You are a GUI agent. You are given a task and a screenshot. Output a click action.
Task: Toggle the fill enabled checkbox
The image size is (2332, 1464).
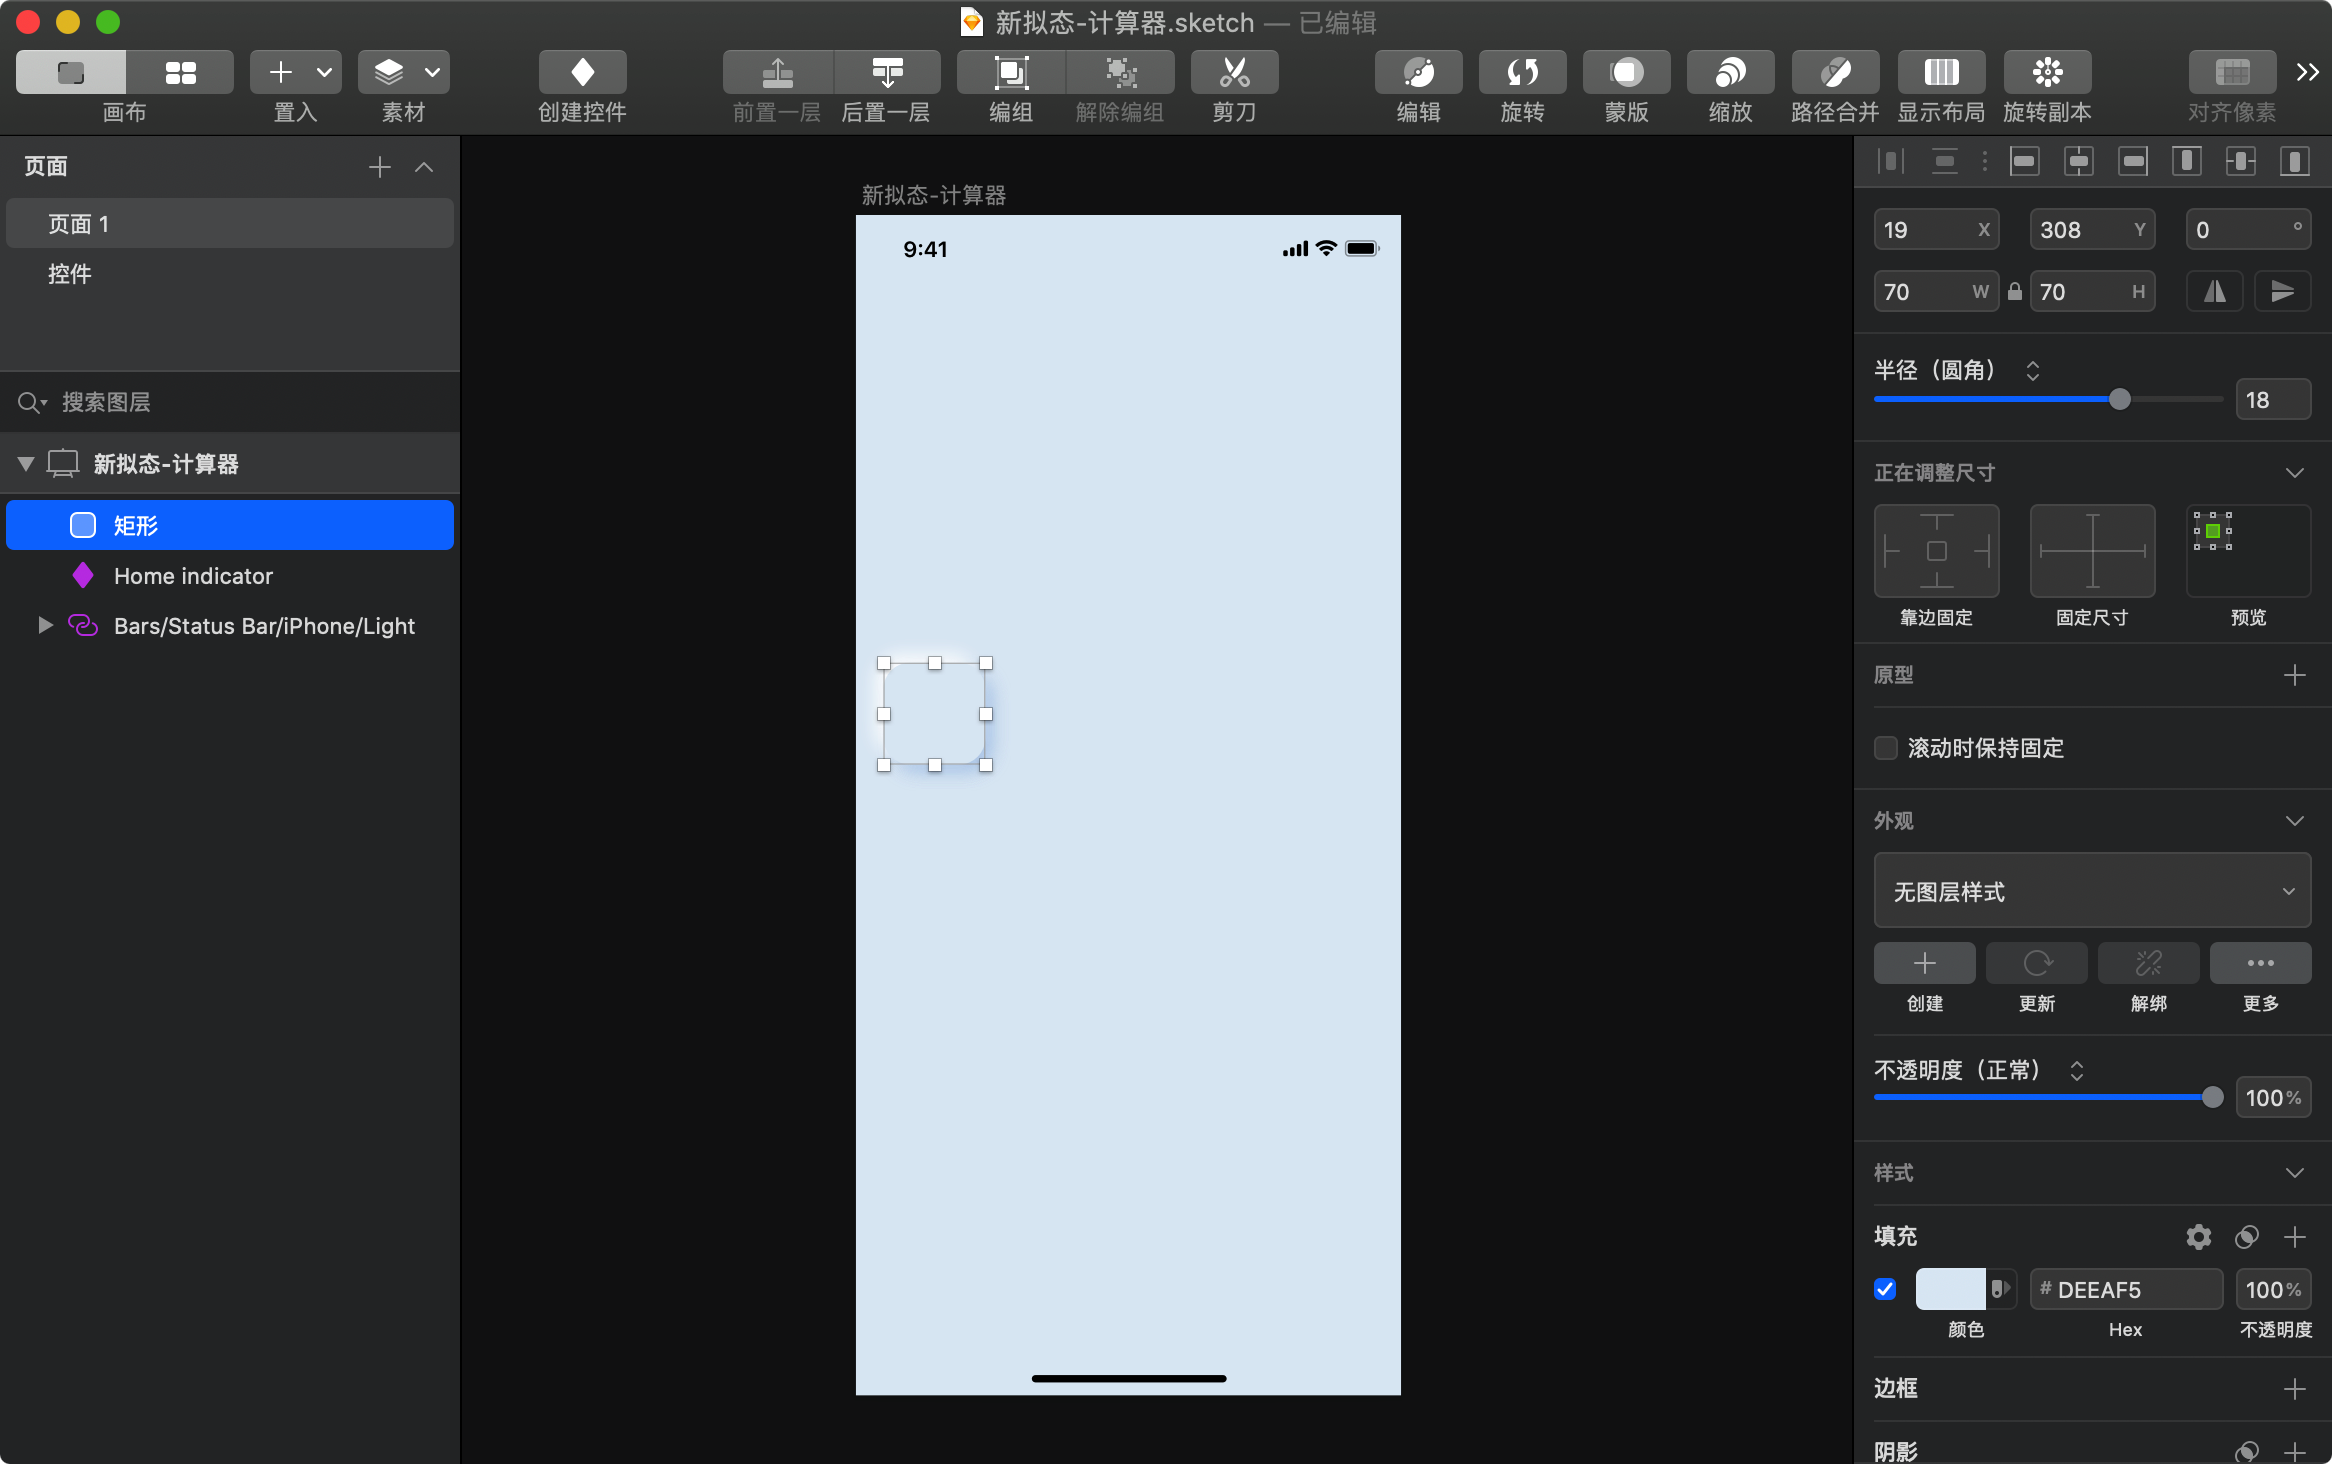click(1885, 1289)
